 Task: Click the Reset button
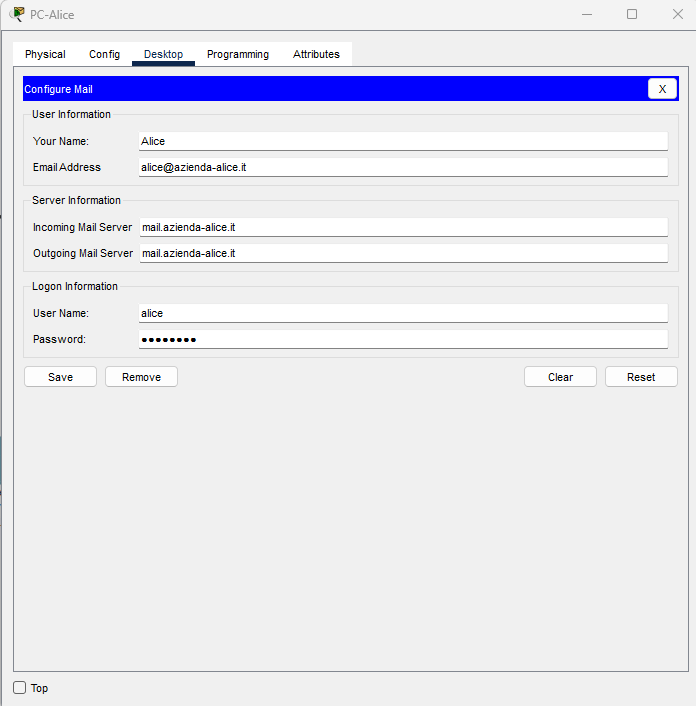pyautogui.click(x=641, y=377)
